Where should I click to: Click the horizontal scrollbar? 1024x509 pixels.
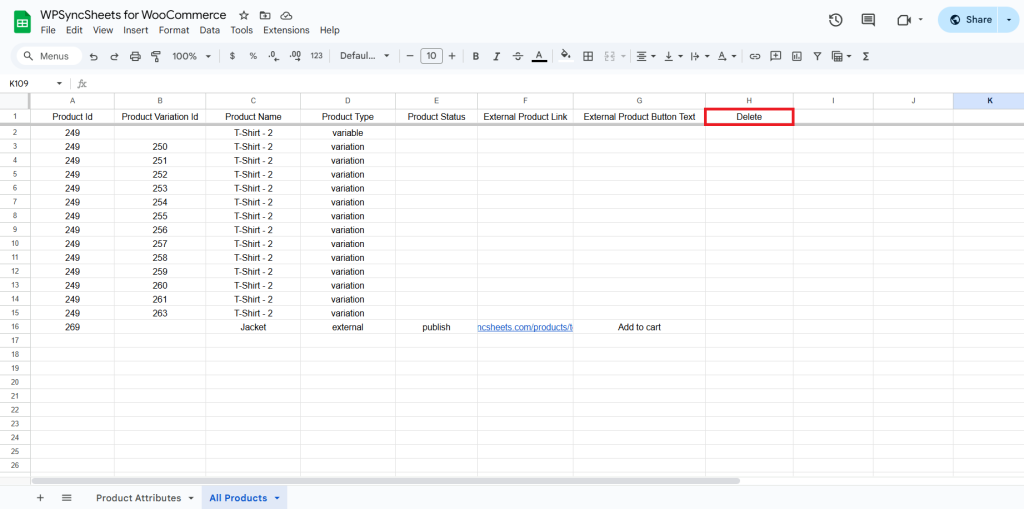(x=385, y=481)
